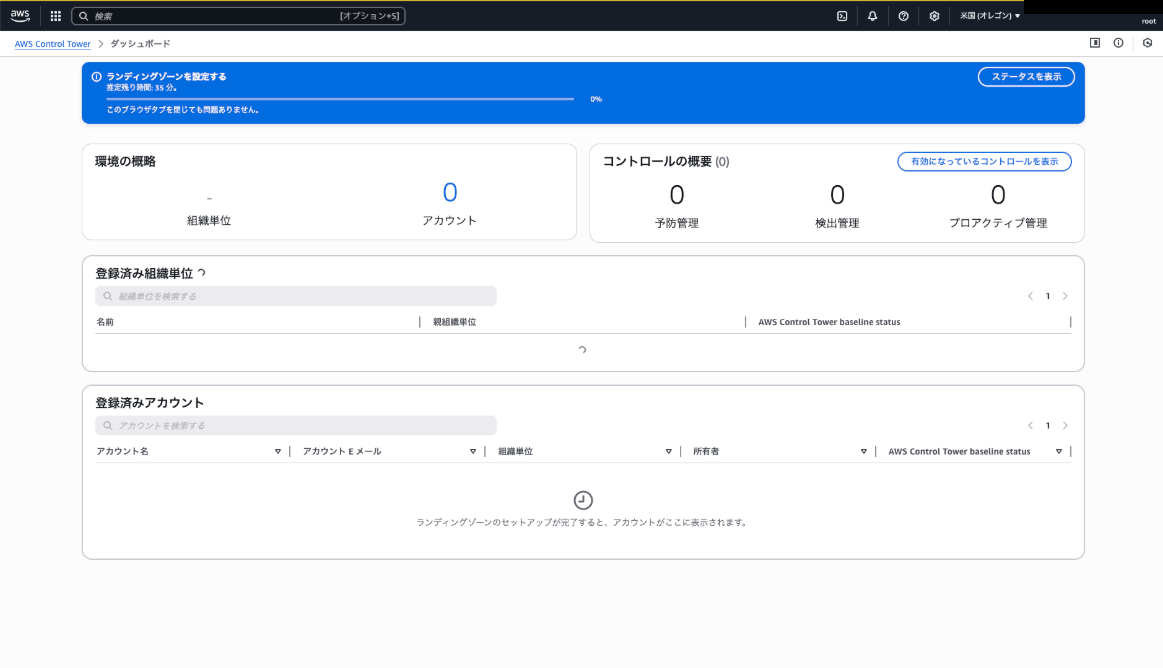
Task: Open the アカウント count 0 link
Action: (449, 193)
